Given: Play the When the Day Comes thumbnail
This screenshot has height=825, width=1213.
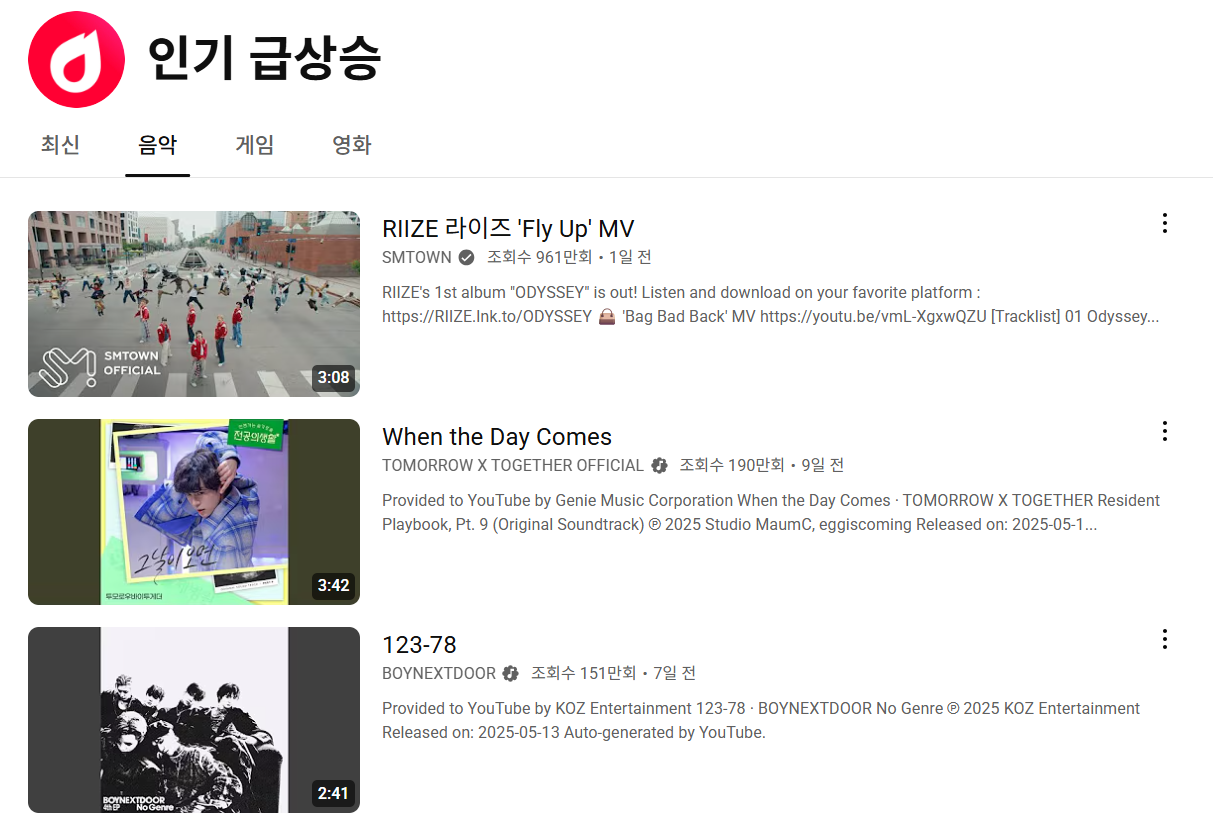Looking at the screenshot, I should [x=193, y=511].
